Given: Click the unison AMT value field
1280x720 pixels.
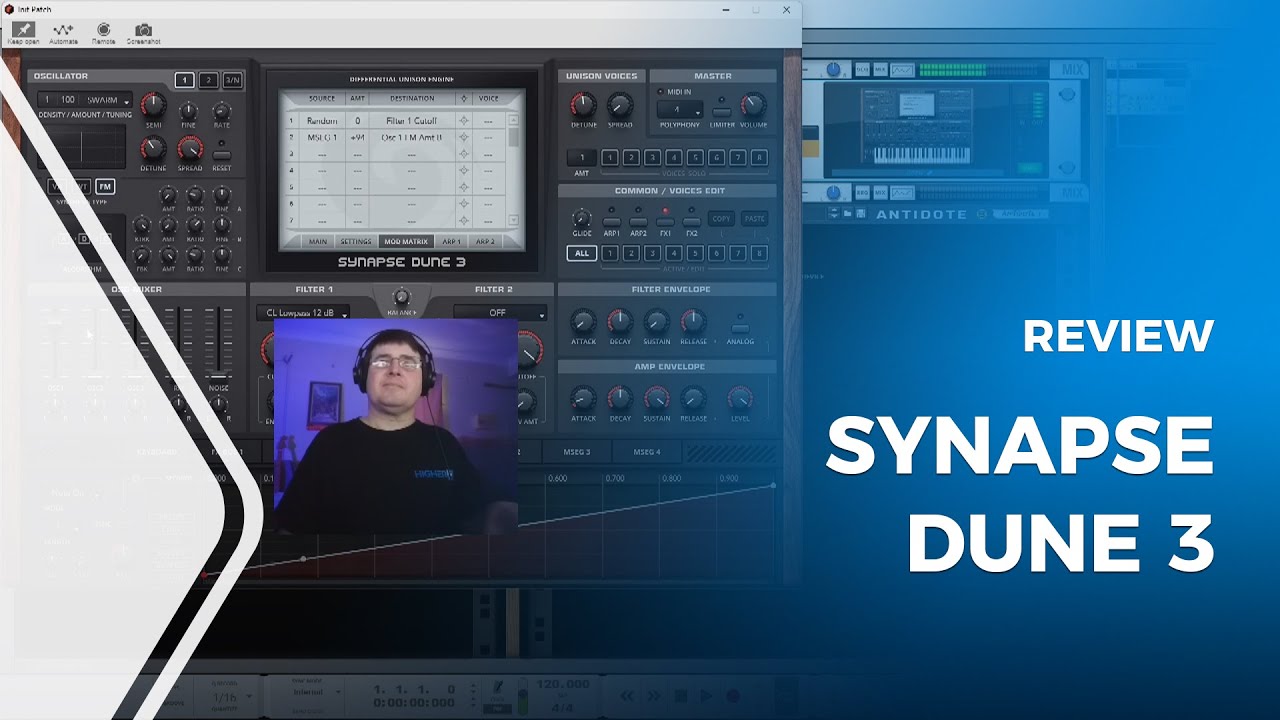Looking at the screenshot, I should tap(581, 158).
